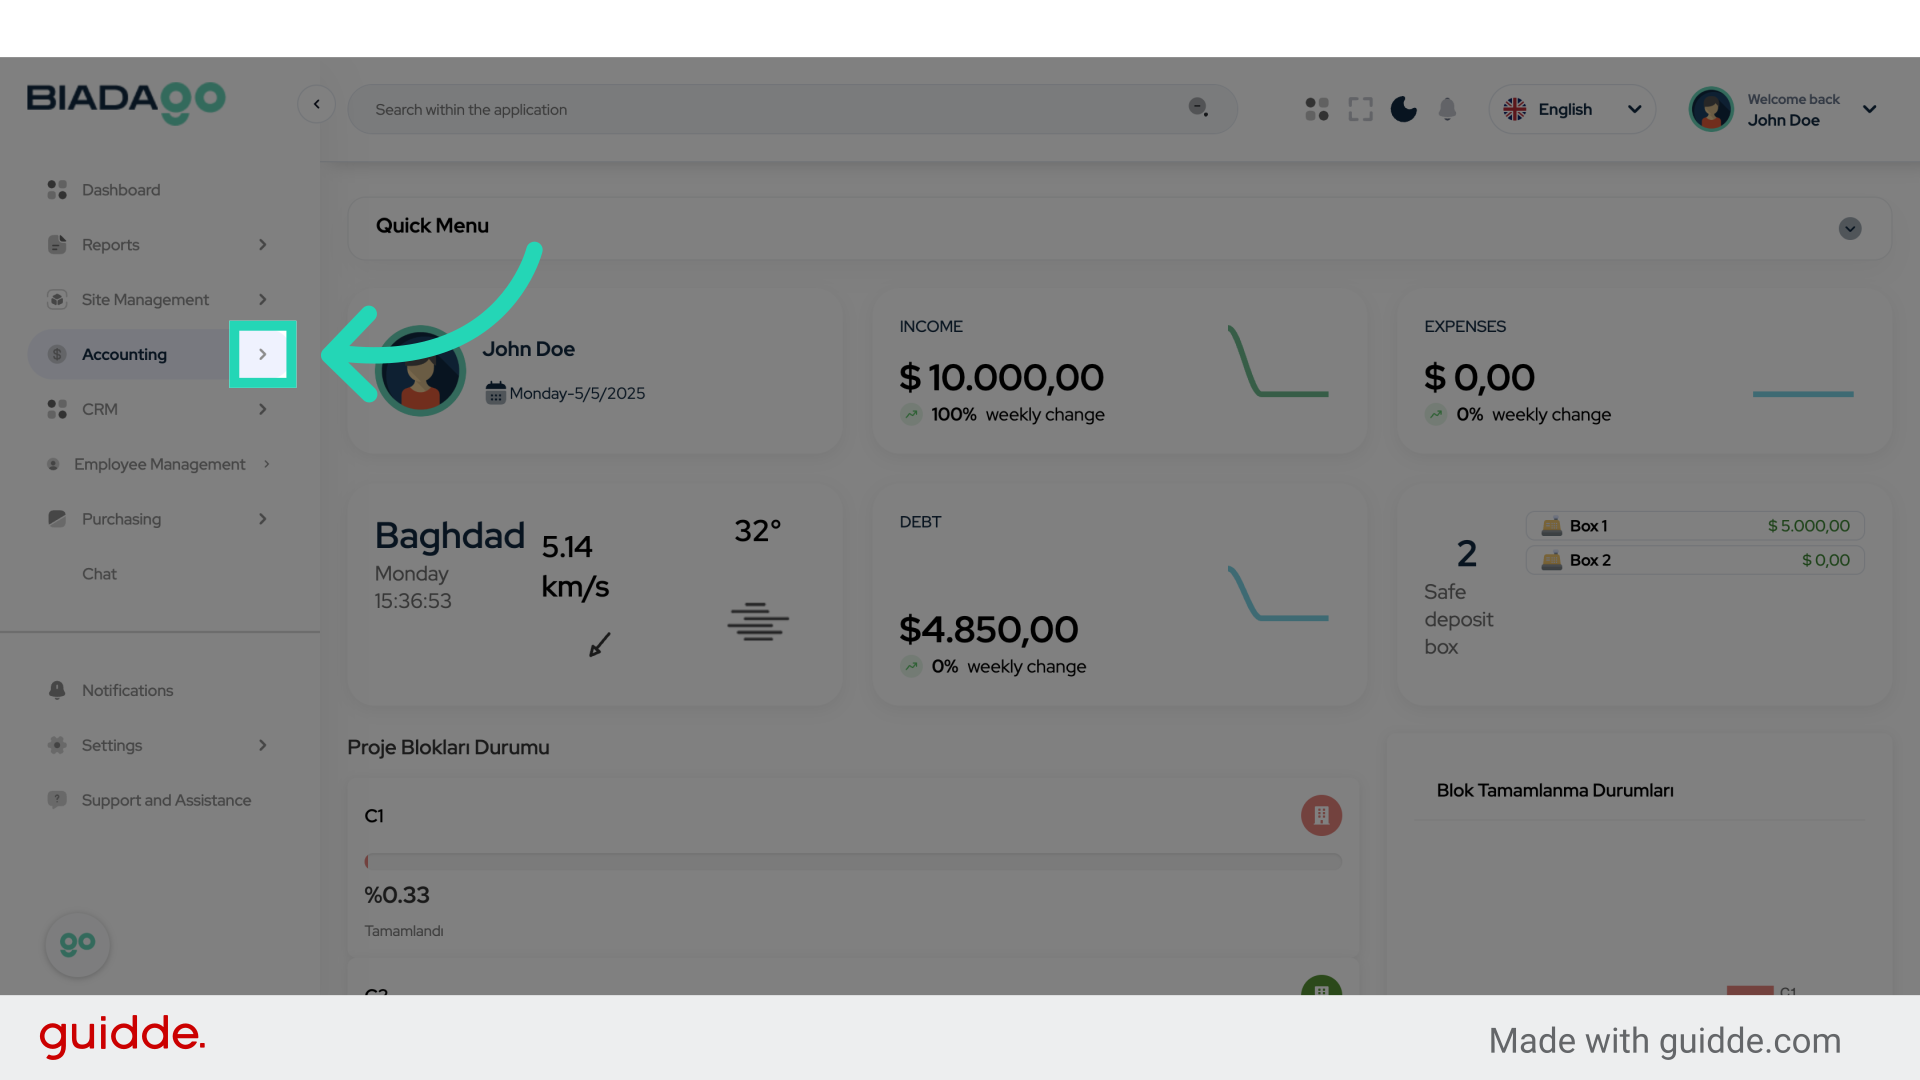The height and width of the screenshot is (1080, 1920).
Task: Open the floating 'go' assistant button
Action: click(x=77, y=944)
